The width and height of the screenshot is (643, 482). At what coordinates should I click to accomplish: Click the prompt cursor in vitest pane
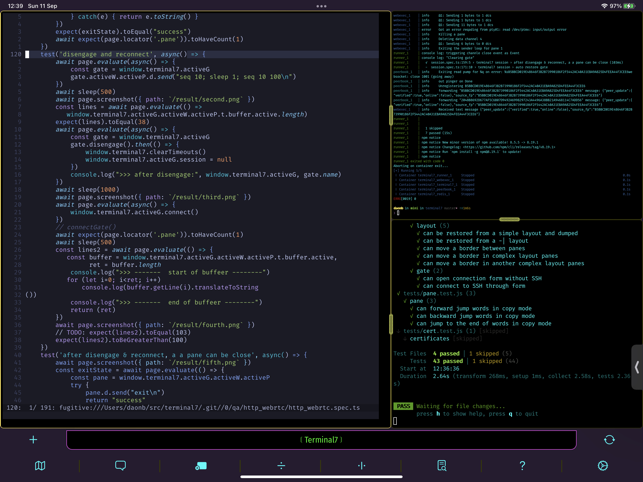point(395,421)
